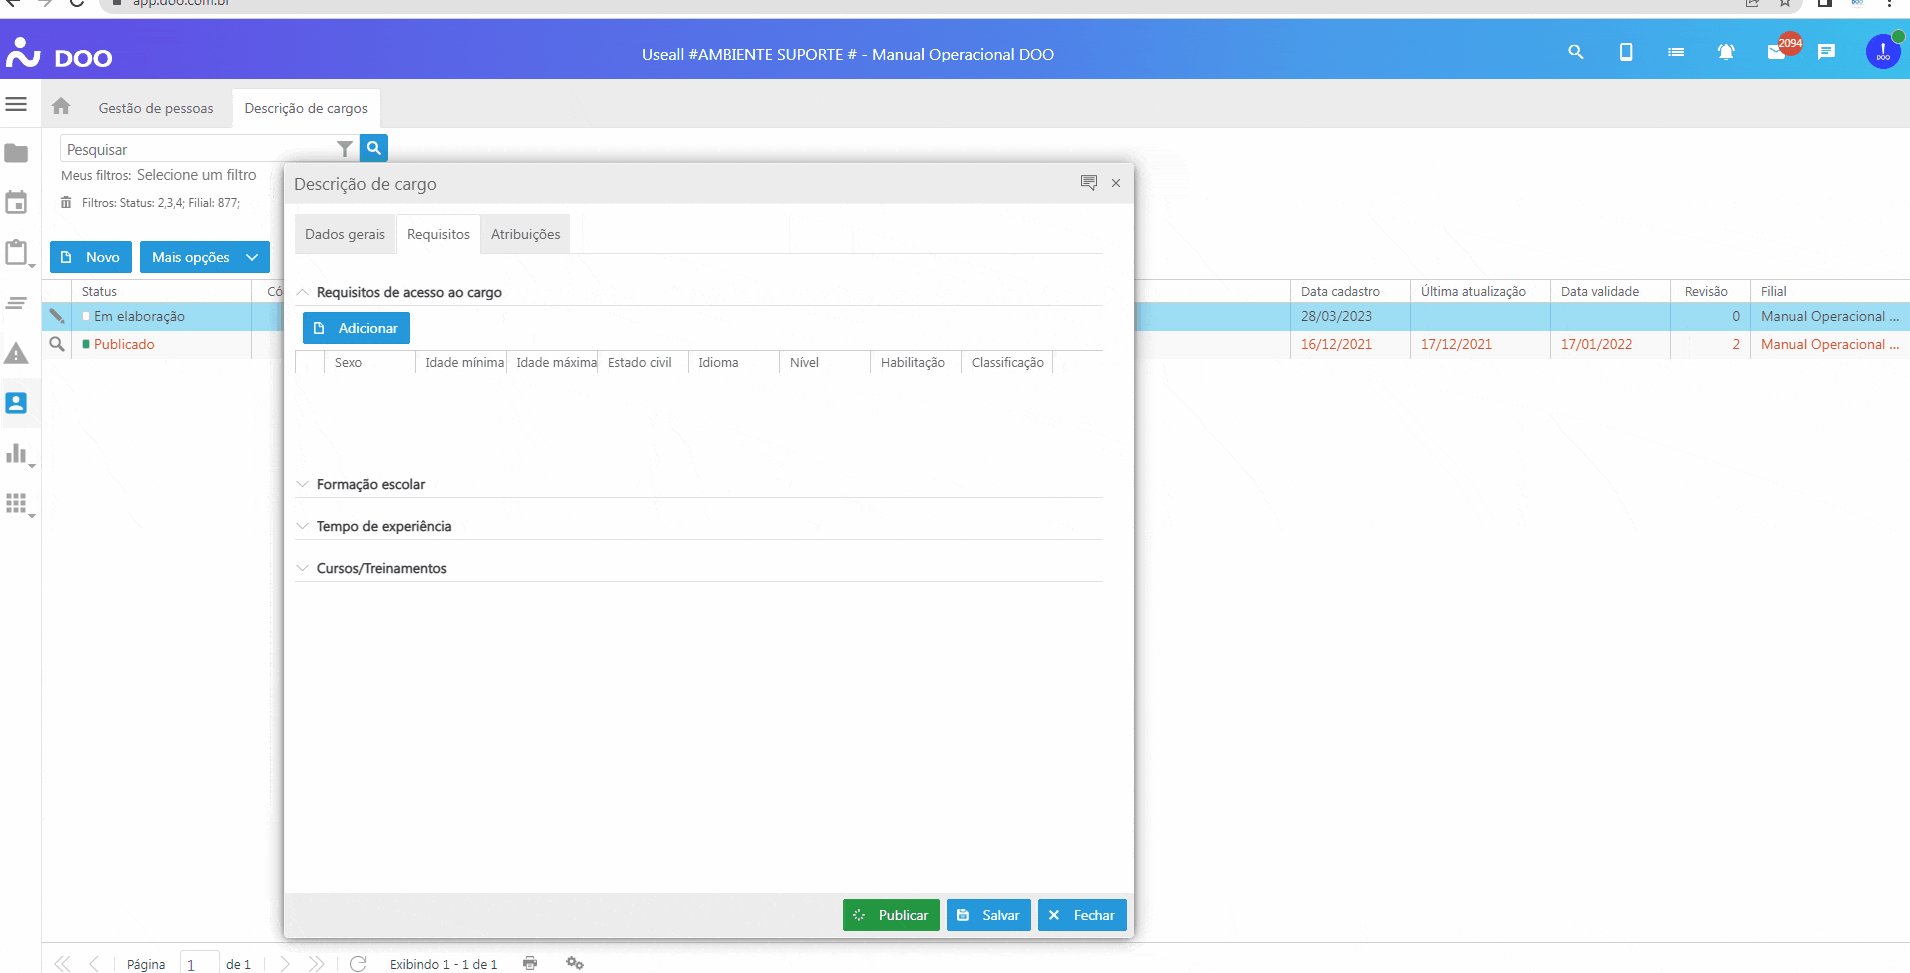Open the chat messages icon in header
This screenshot has width=1910, height=973.
(x=1826, y=52)
